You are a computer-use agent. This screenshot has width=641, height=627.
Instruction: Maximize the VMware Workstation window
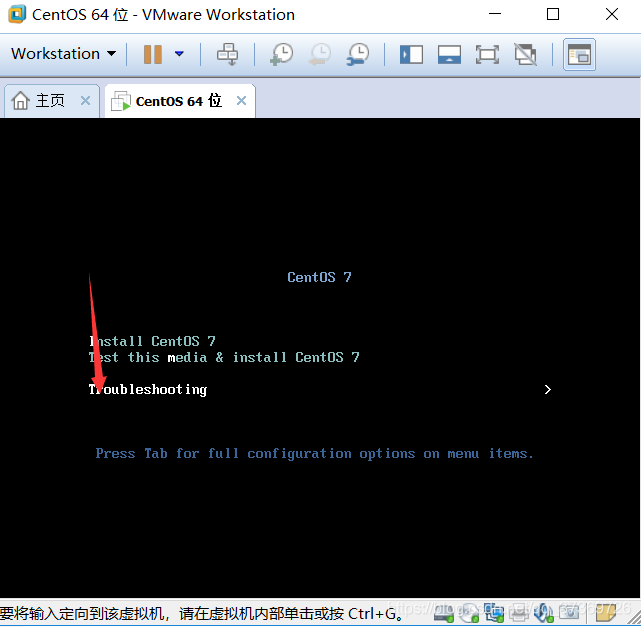click(553, 14)
